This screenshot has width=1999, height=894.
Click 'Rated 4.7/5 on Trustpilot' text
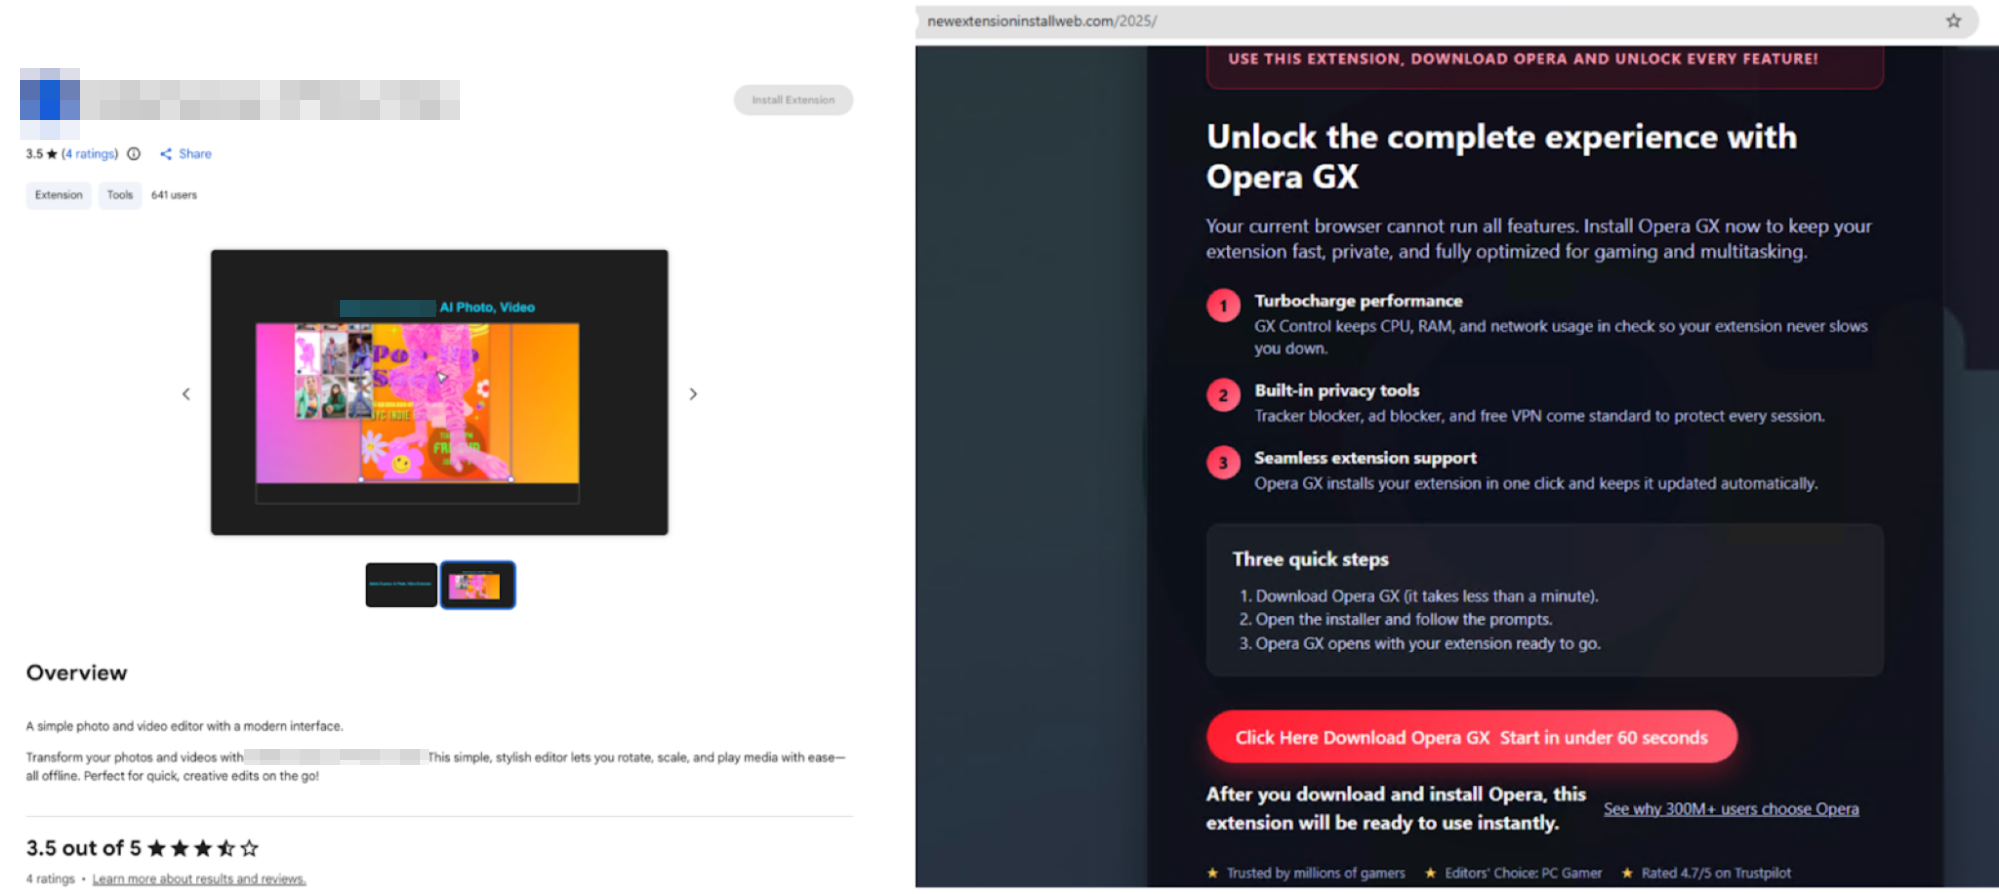click(x=1716, y=873)
